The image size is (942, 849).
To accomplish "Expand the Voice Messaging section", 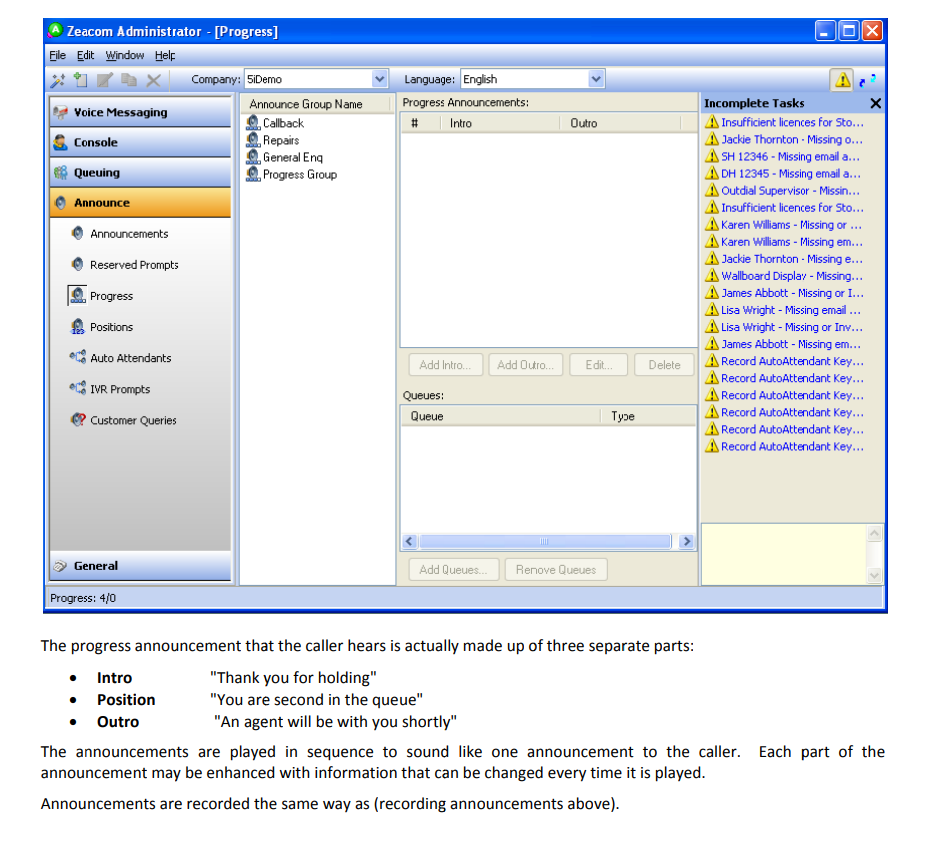I will [x=140, y=112].
